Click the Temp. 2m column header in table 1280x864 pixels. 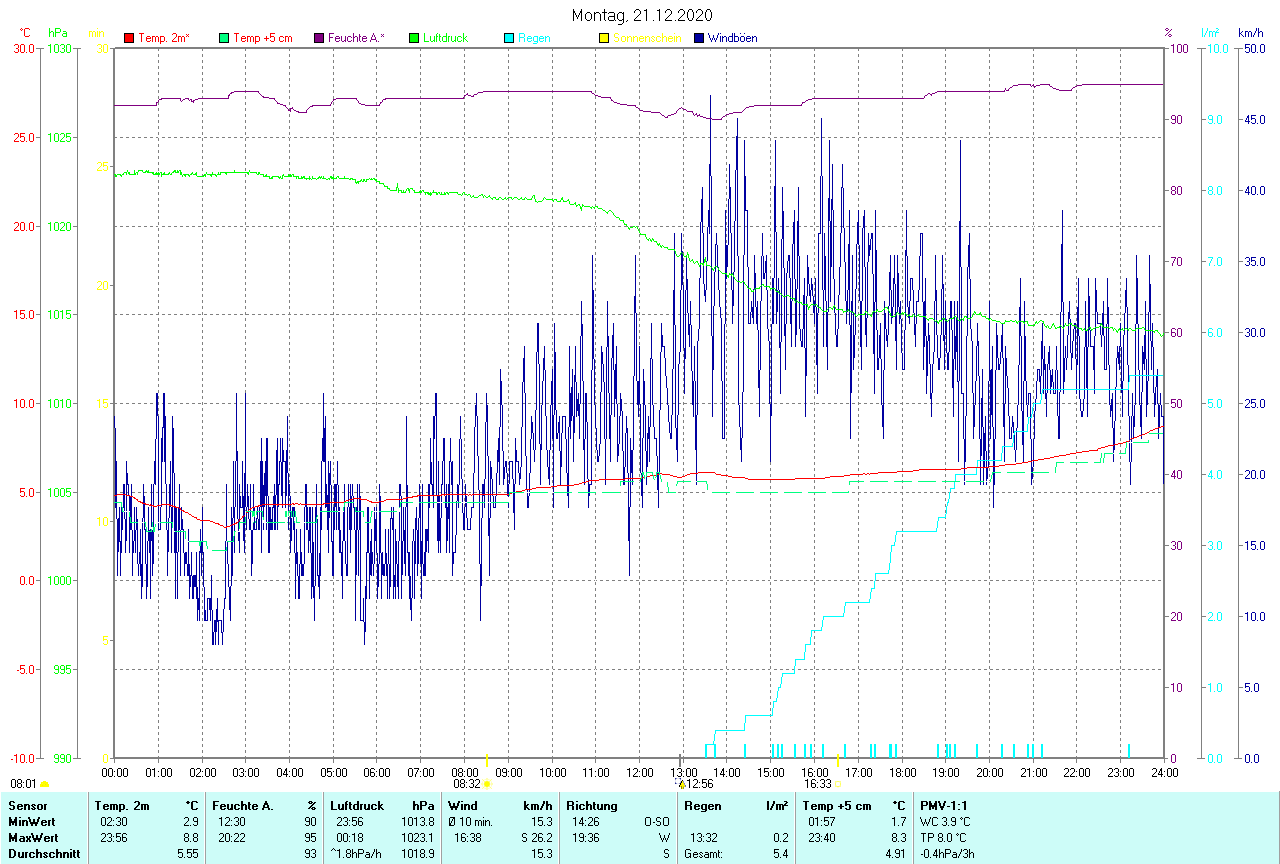(122, 805)
